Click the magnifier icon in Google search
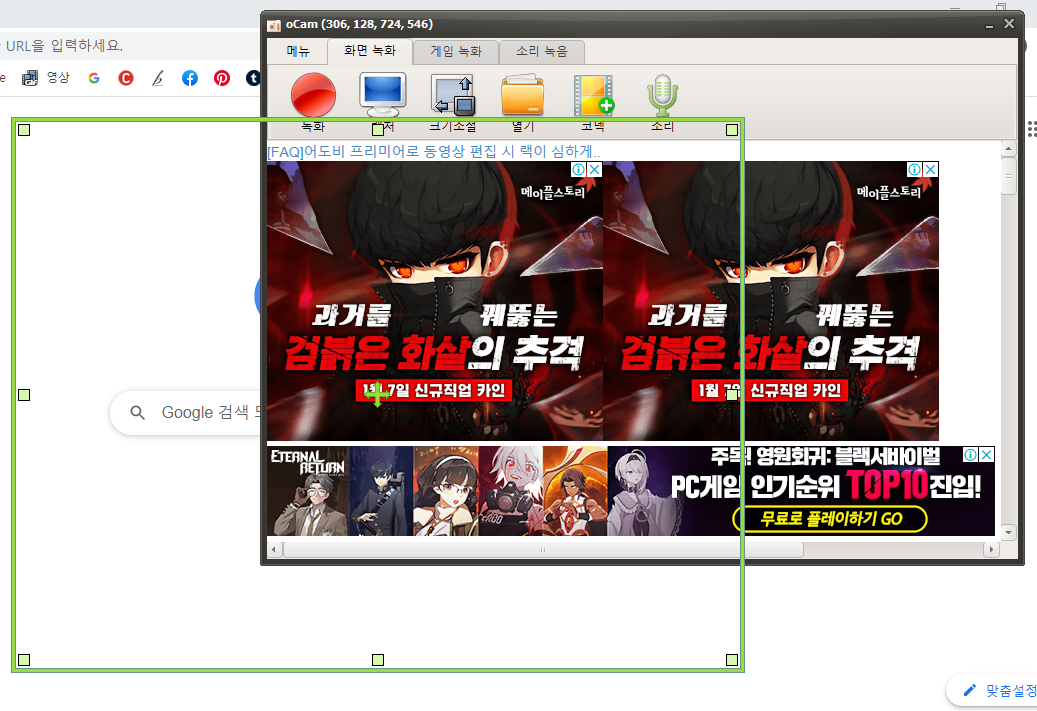The image size is (1037, 711). point(138,413)
